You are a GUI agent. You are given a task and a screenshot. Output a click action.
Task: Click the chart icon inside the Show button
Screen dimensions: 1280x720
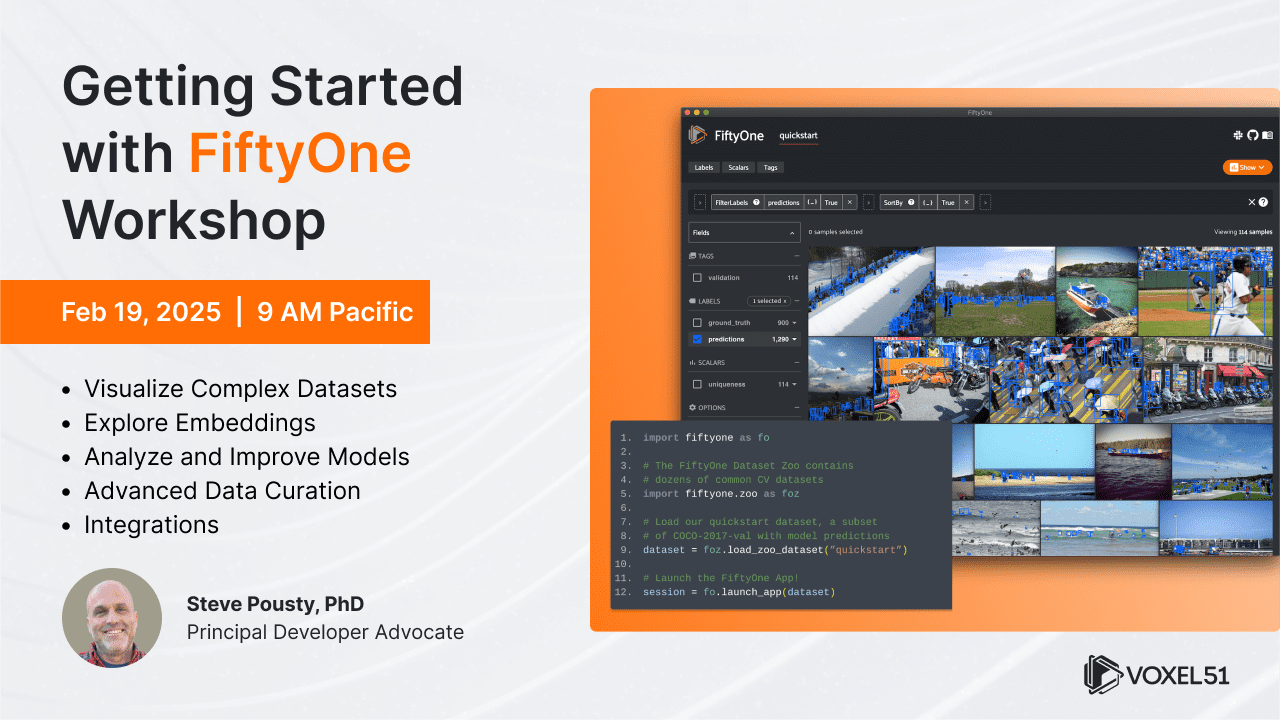pyautogui.click(x=1234, y=168)
